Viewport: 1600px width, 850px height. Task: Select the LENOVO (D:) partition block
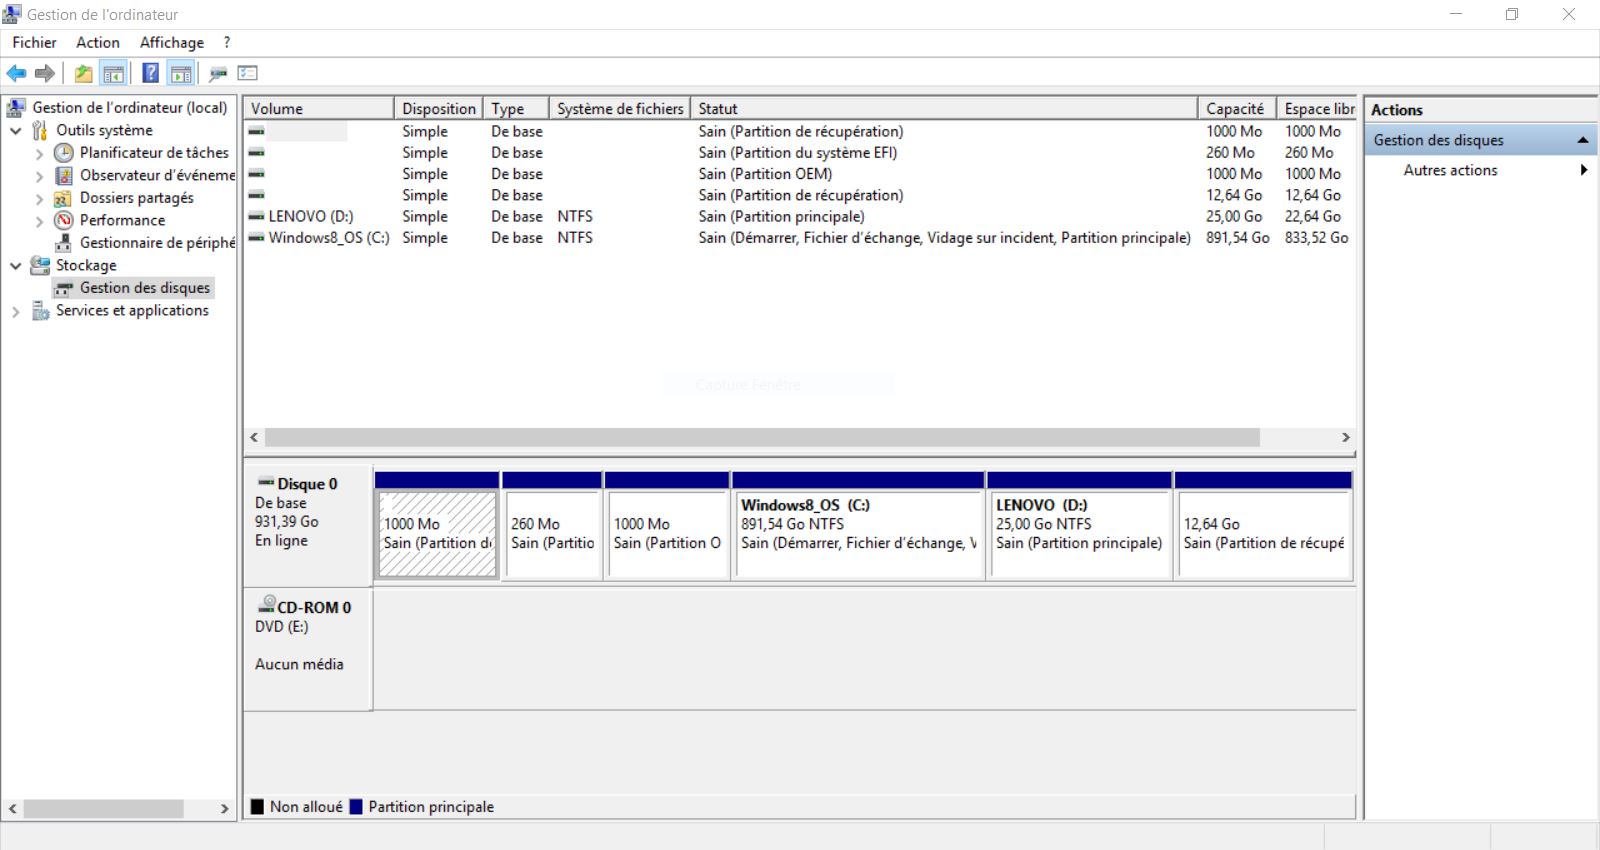coord(1080,533)
